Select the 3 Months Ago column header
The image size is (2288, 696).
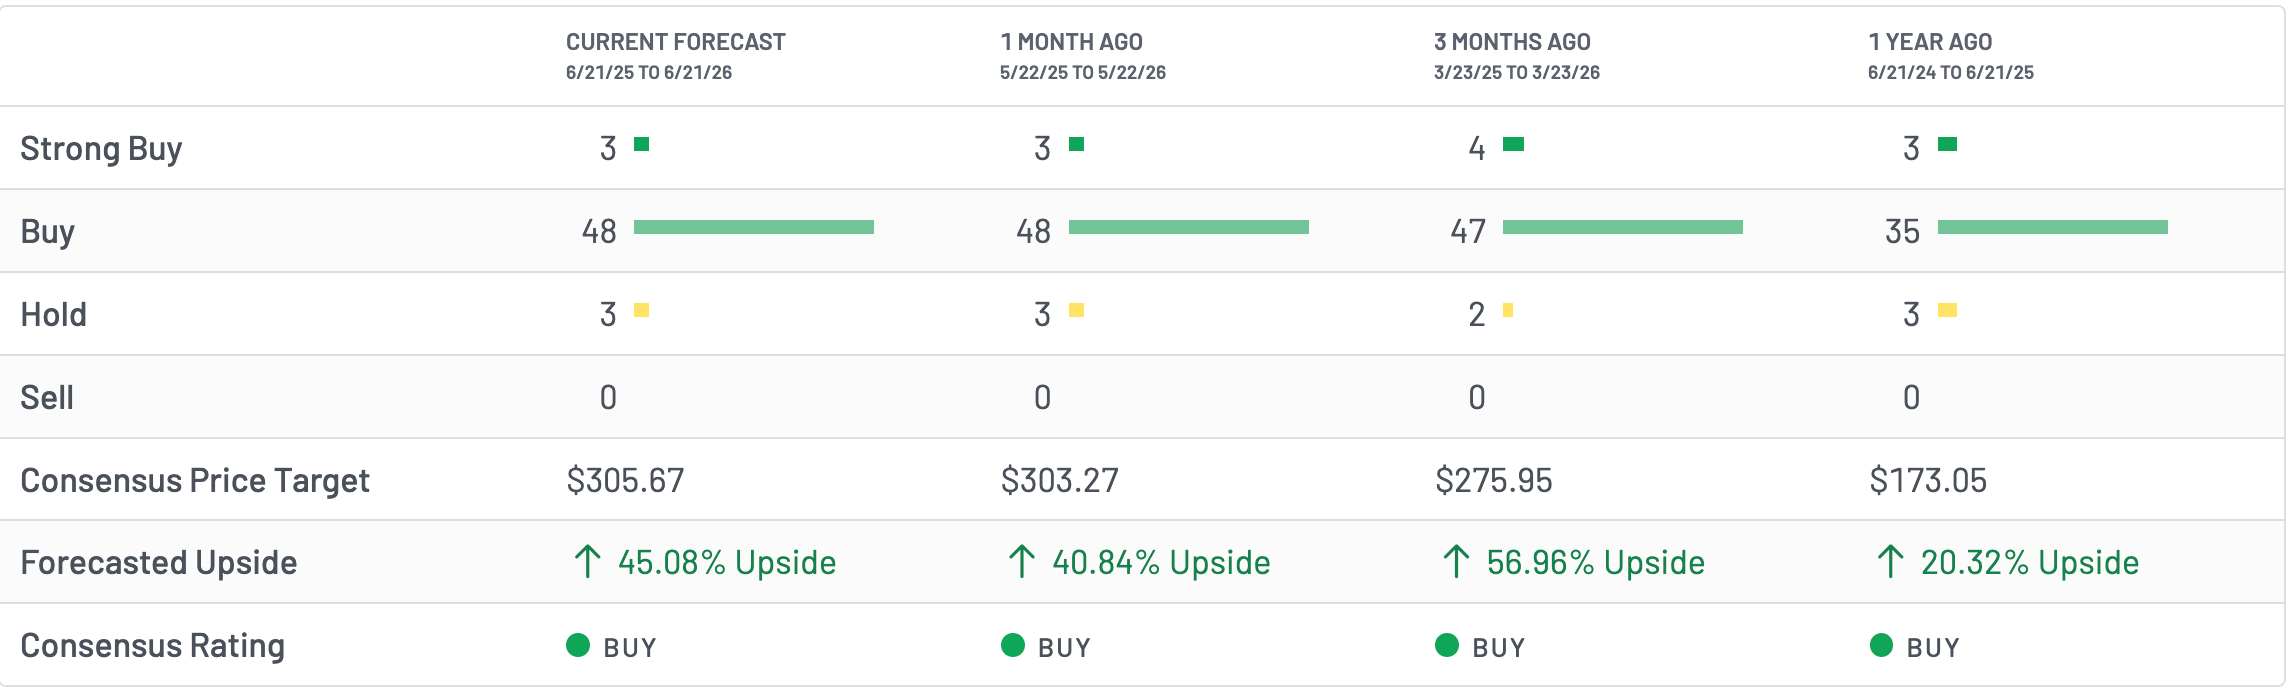[1511, 42]
